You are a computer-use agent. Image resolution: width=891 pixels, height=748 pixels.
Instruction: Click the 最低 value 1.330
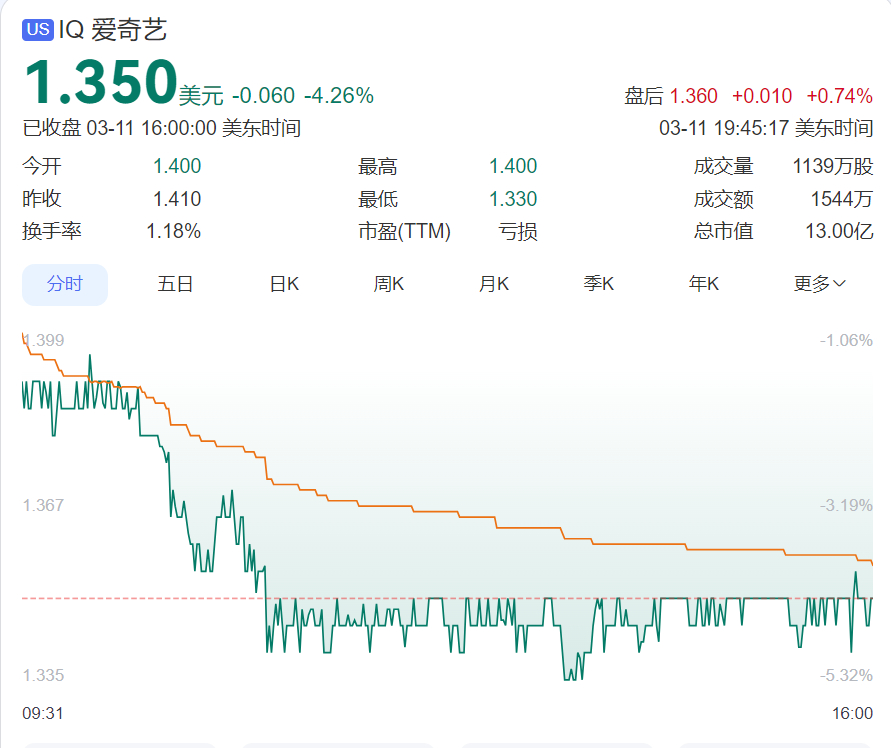pyautogui.click(x=513, y=199)
